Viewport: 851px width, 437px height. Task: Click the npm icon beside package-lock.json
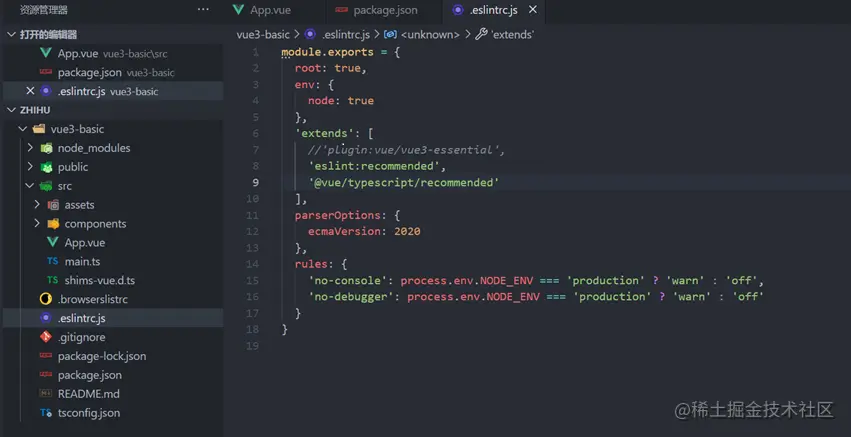[x=46, y=356]
